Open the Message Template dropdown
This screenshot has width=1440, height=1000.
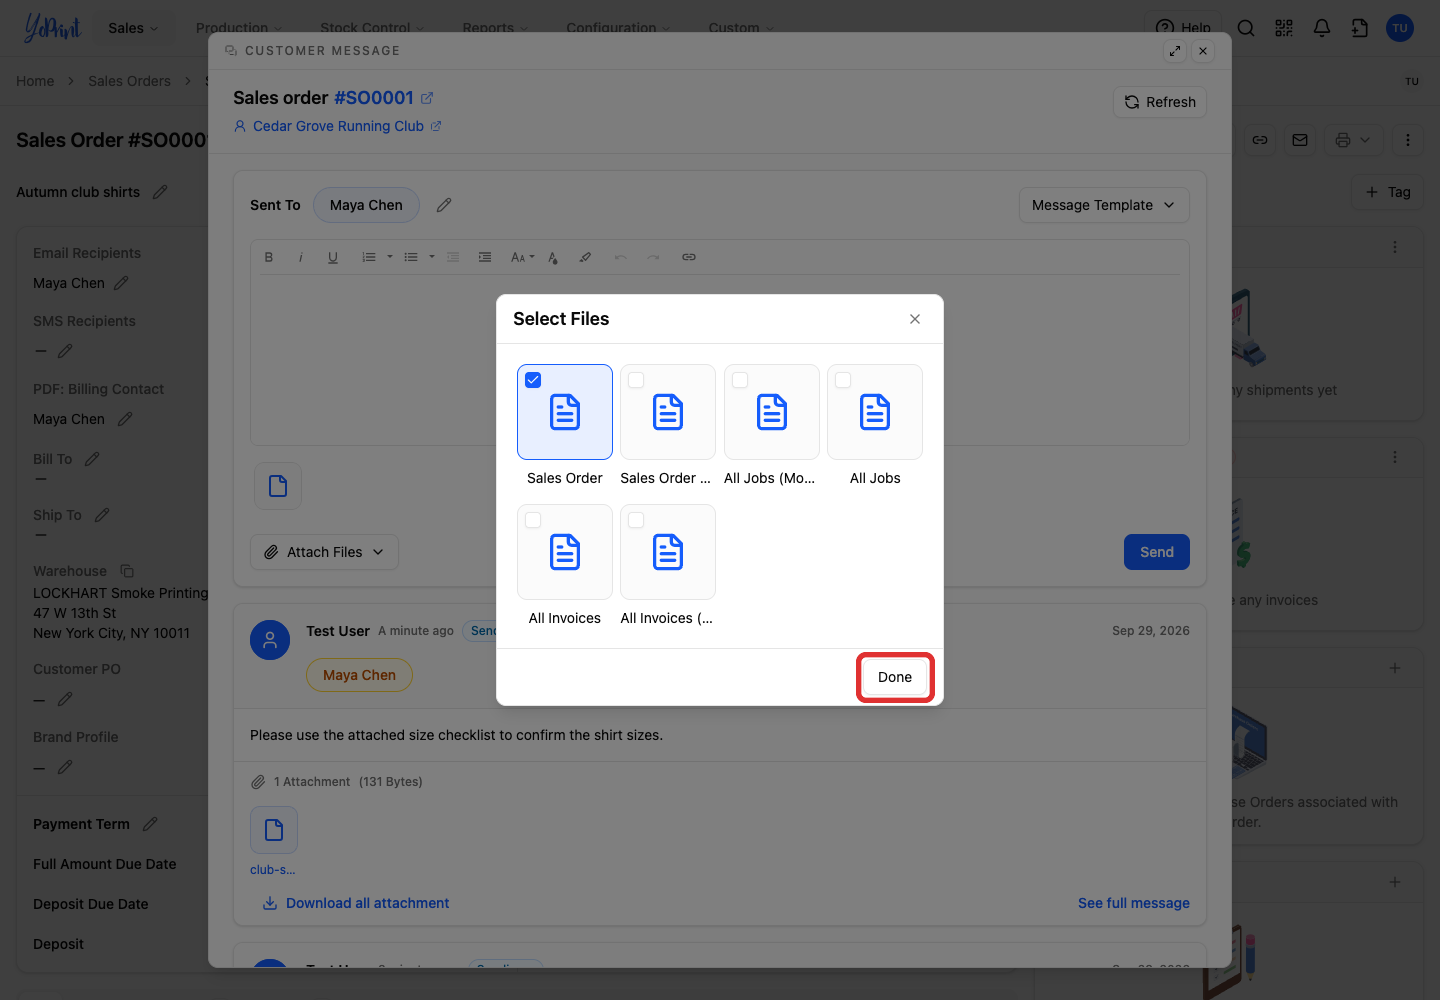(1104, 205)
